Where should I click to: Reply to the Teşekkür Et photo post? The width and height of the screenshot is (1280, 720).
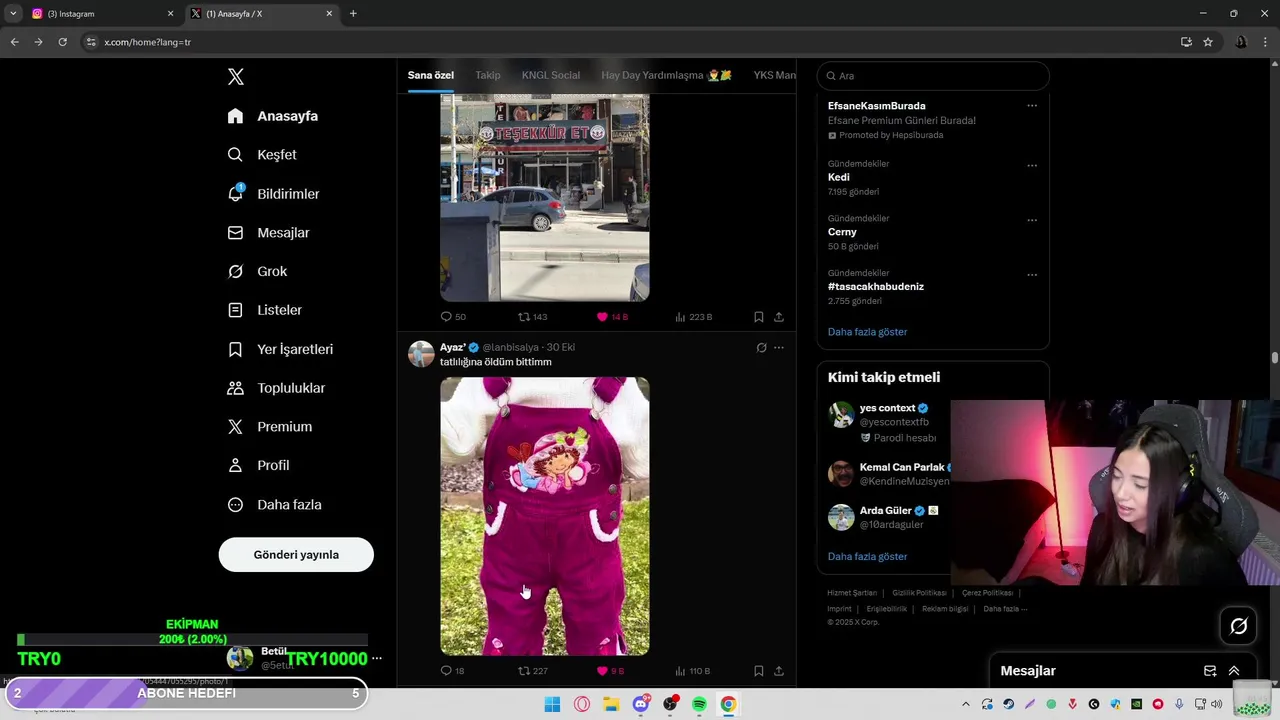(x=453, y=317)
